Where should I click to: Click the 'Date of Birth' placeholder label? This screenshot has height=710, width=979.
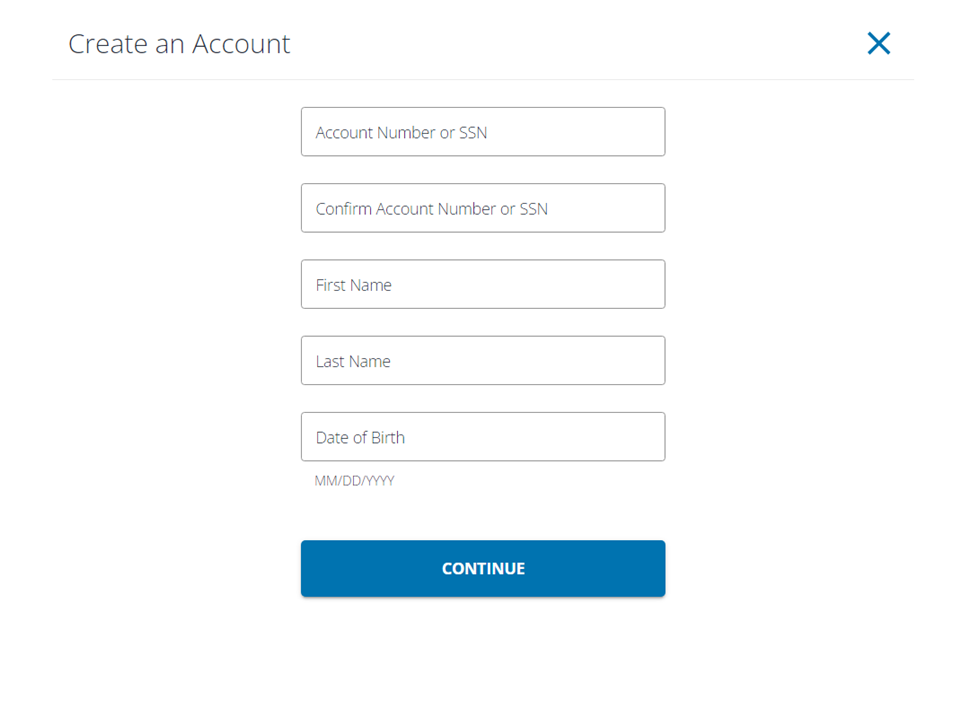360,438
